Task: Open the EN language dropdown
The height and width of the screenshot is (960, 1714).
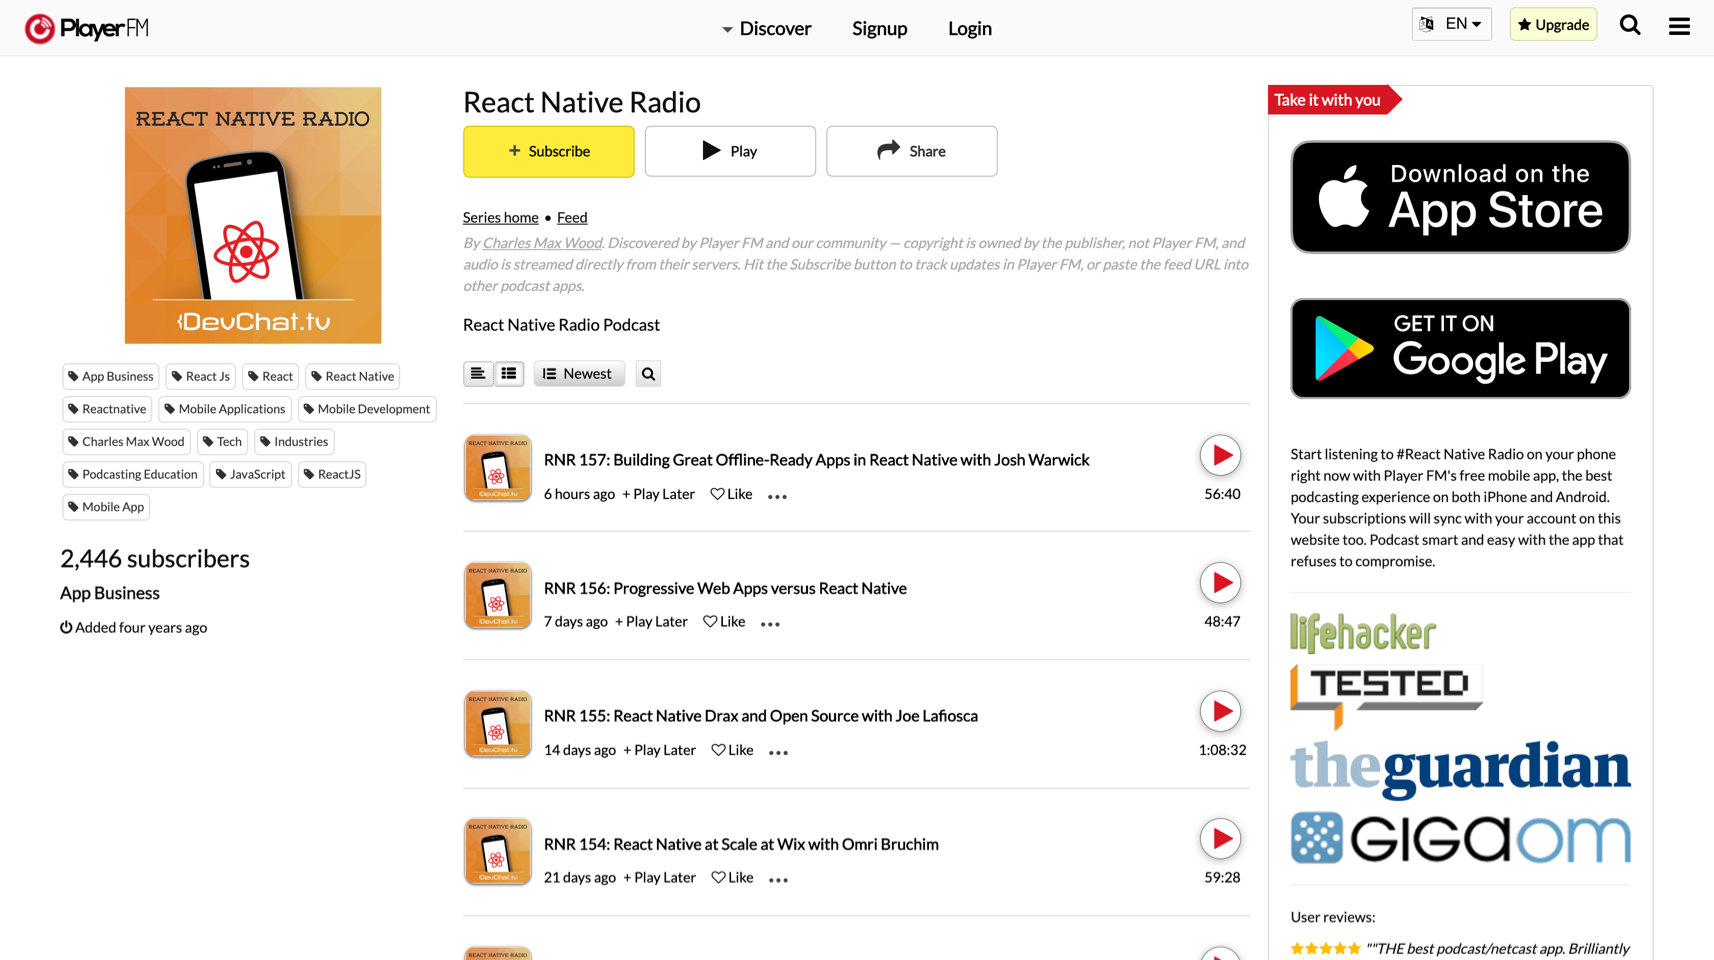Action: tap(1451, 24)
